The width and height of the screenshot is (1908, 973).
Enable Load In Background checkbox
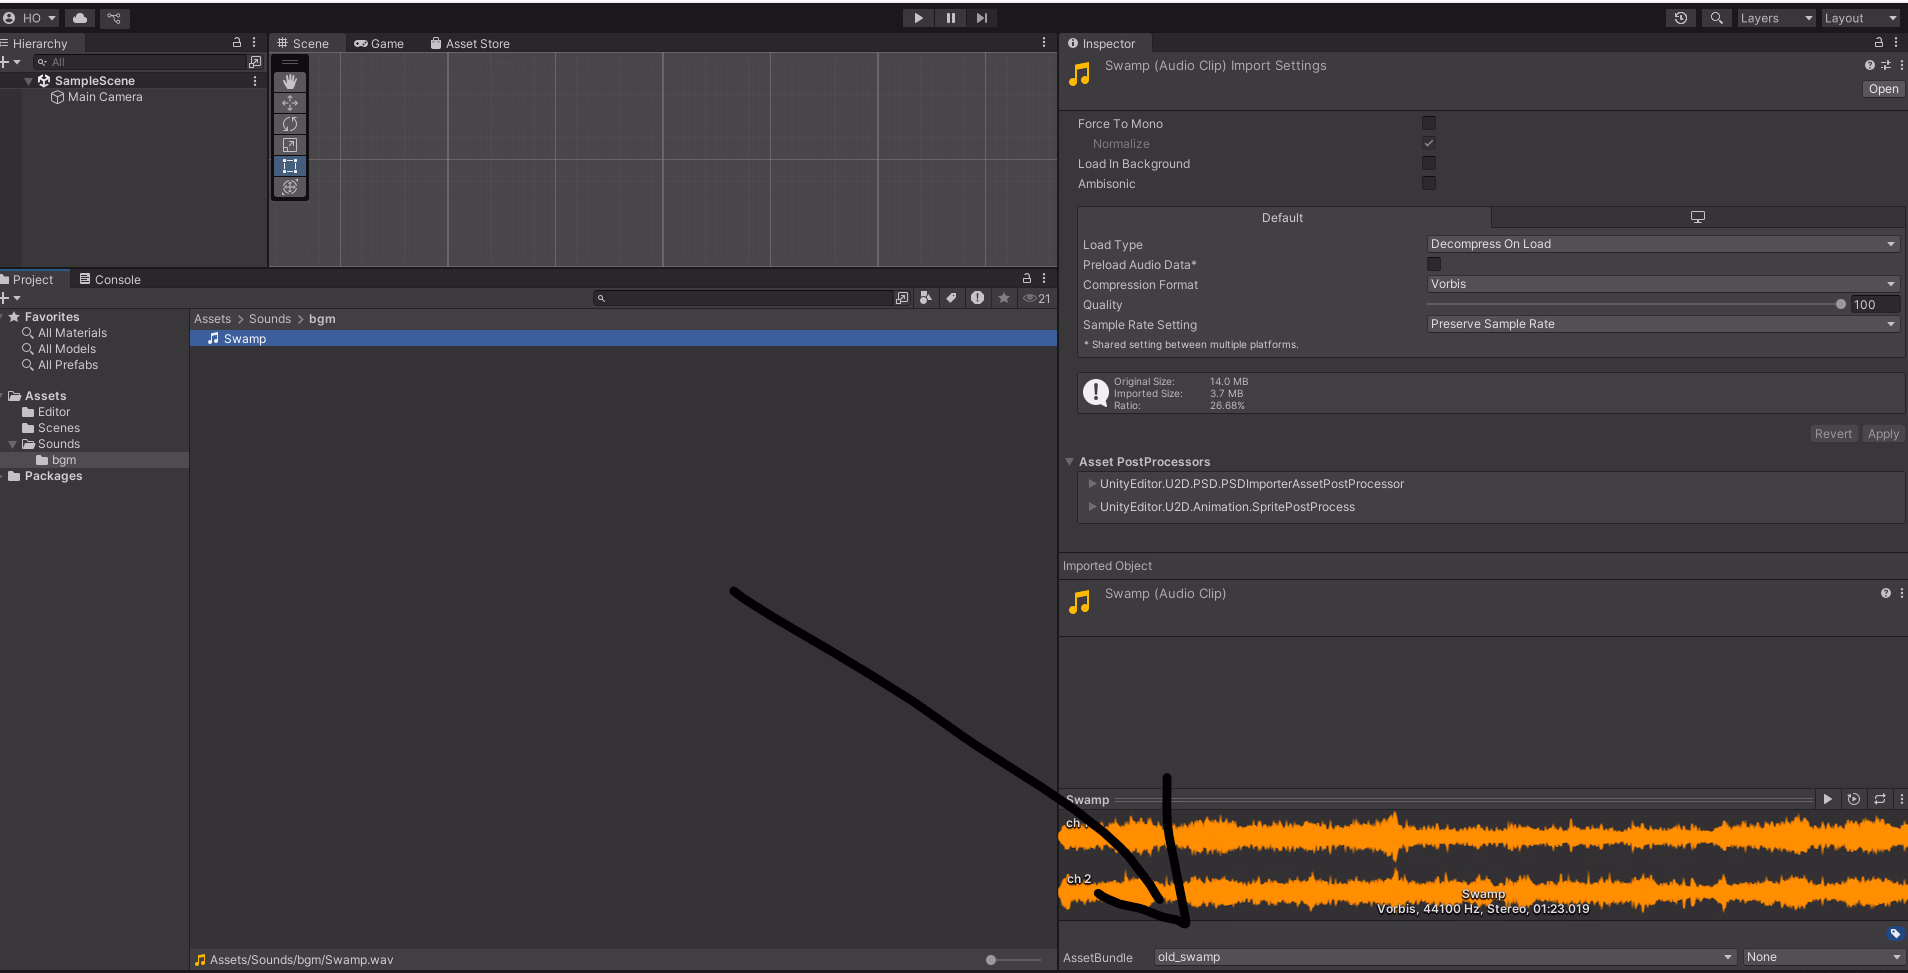[x=1429, y=163]
